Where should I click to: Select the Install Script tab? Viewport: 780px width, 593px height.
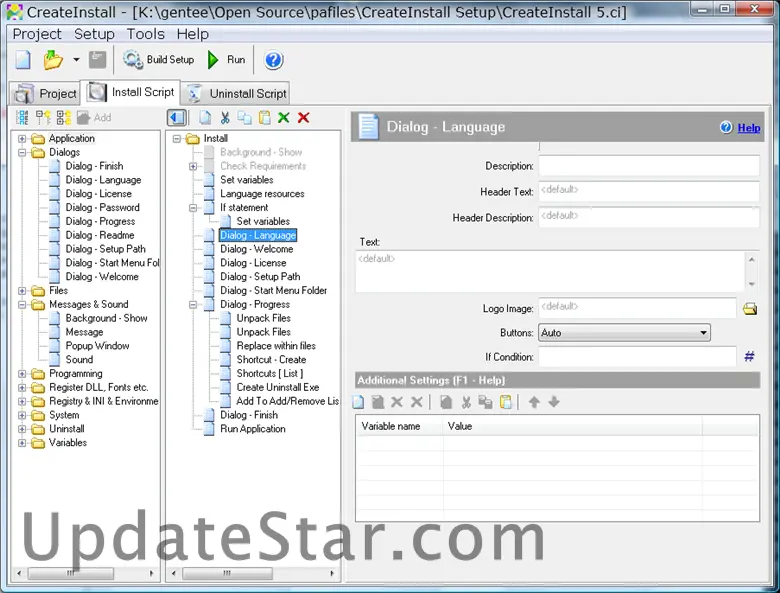130,92
